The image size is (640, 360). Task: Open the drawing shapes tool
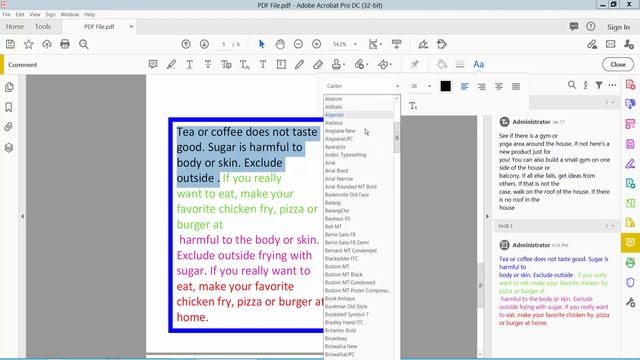pyautogui.click(x=383, y=64)
